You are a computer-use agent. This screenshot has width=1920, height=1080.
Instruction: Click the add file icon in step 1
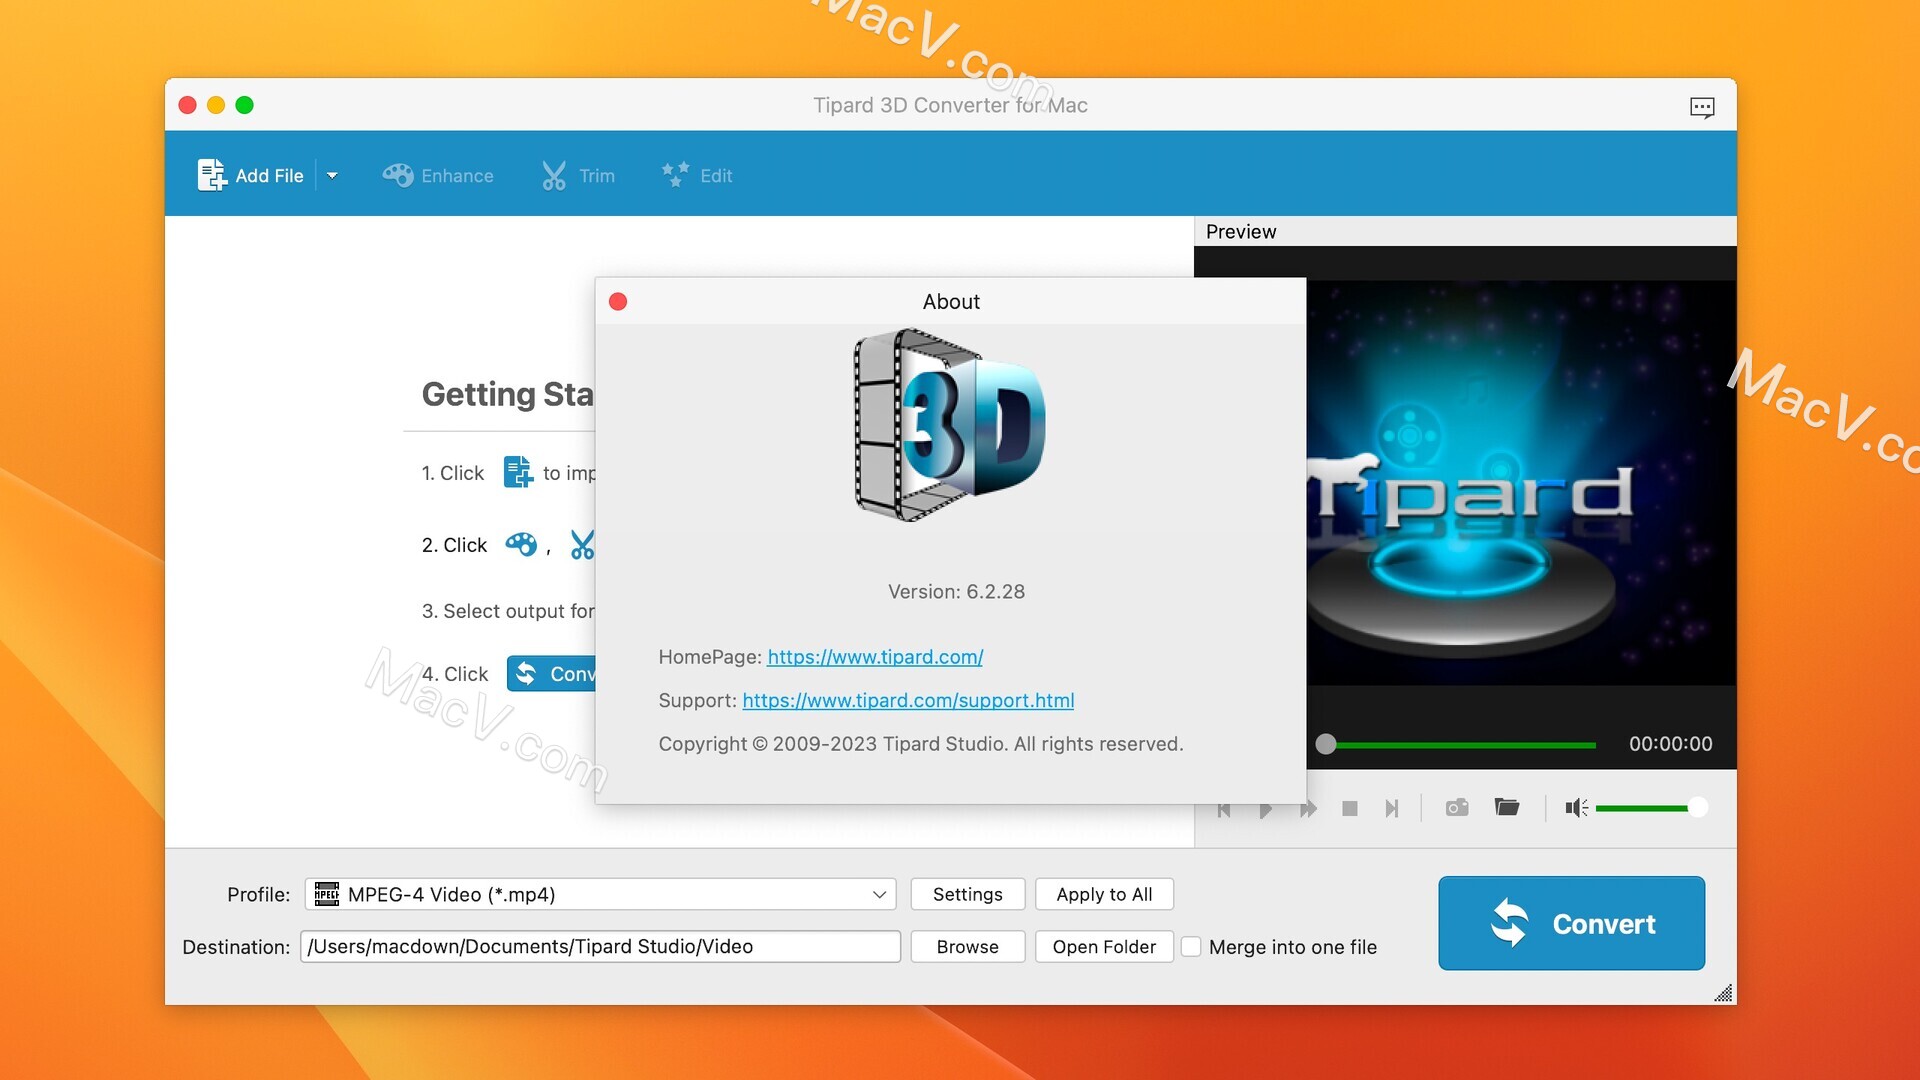(x=517, y=471)
